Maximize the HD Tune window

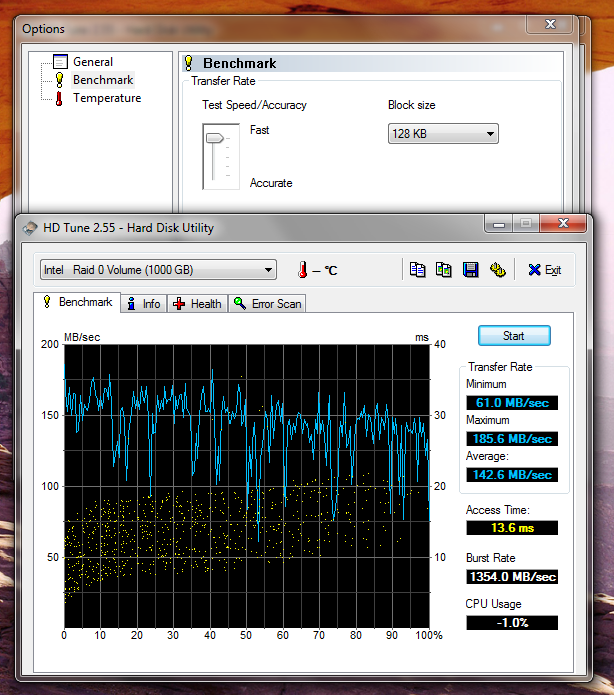pos(525,225)
